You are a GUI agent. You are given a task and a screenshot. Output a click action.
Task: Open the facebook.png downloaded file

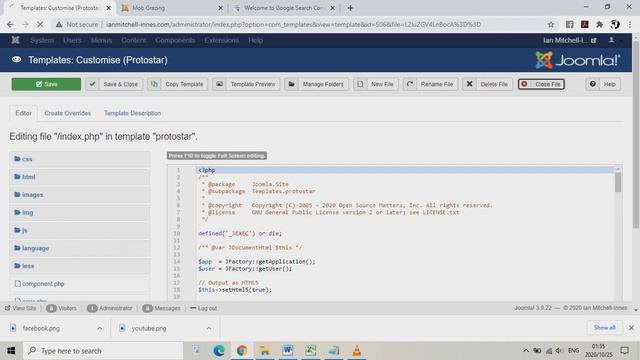41,328
